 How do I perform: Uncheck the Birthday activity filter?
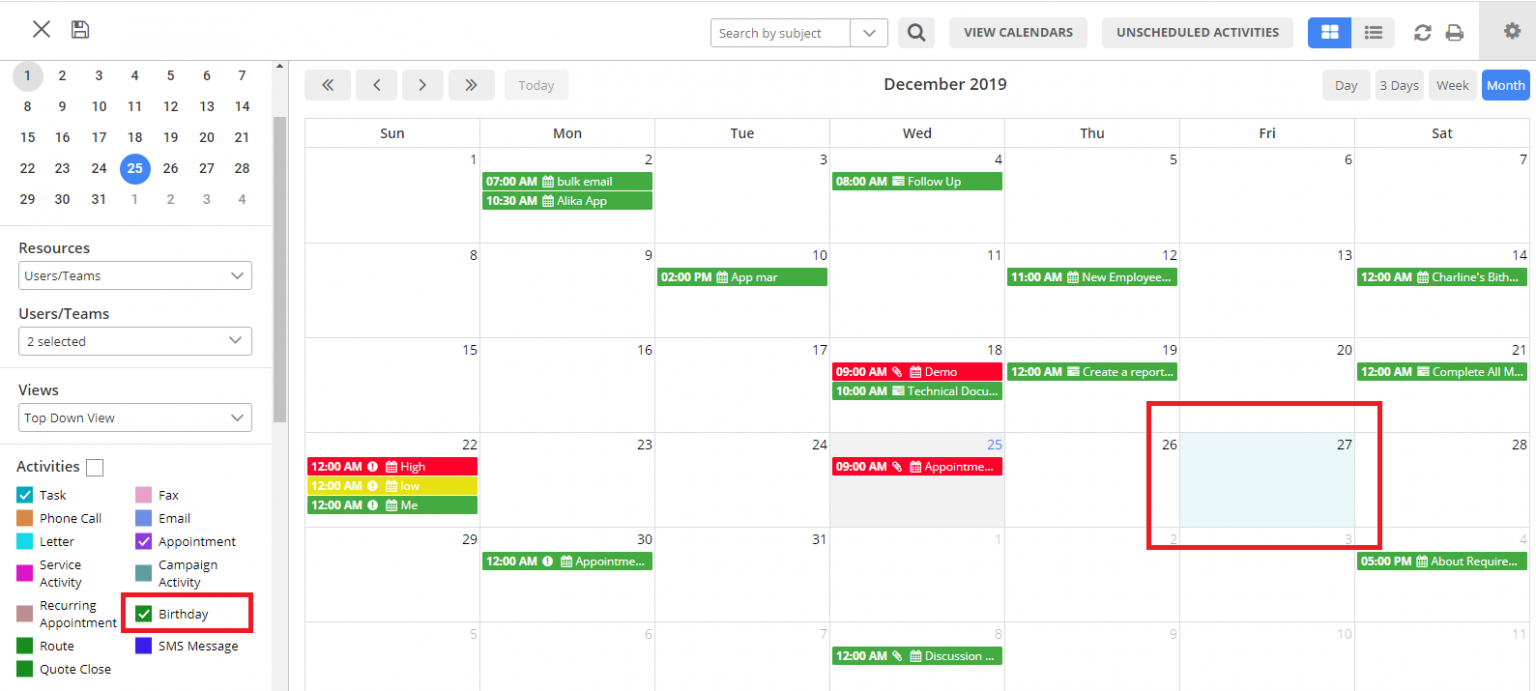pyautogui.click(x=144, y=613)
